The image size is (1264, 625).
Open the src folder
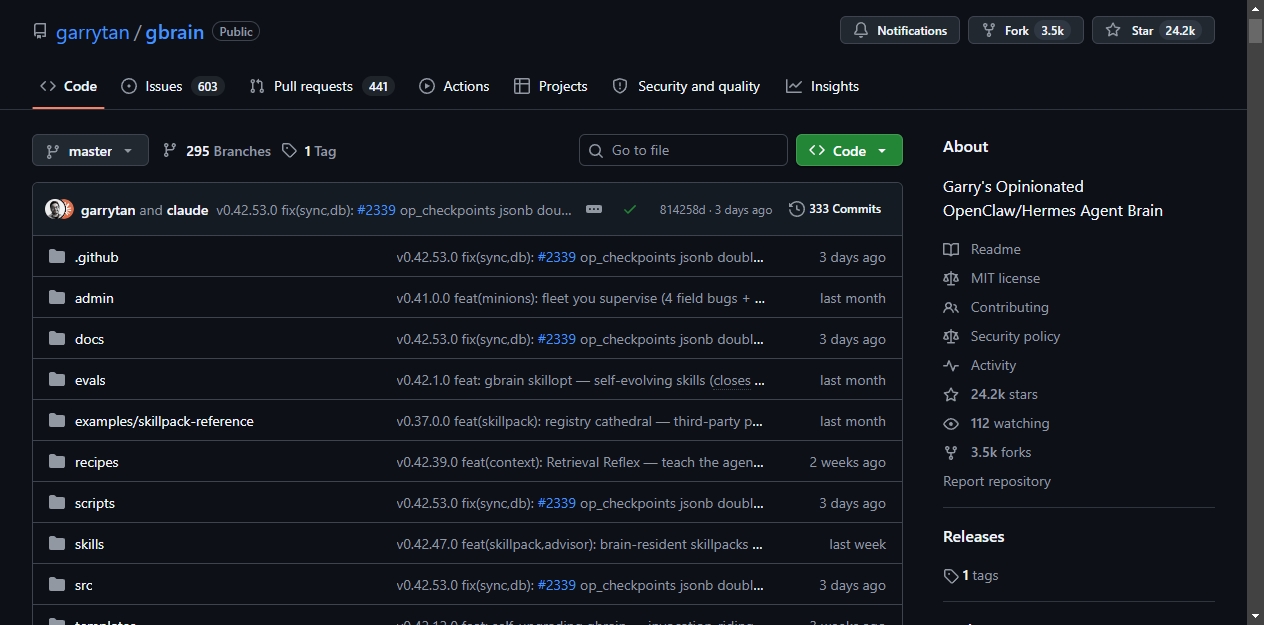click(x=84, y=585)
